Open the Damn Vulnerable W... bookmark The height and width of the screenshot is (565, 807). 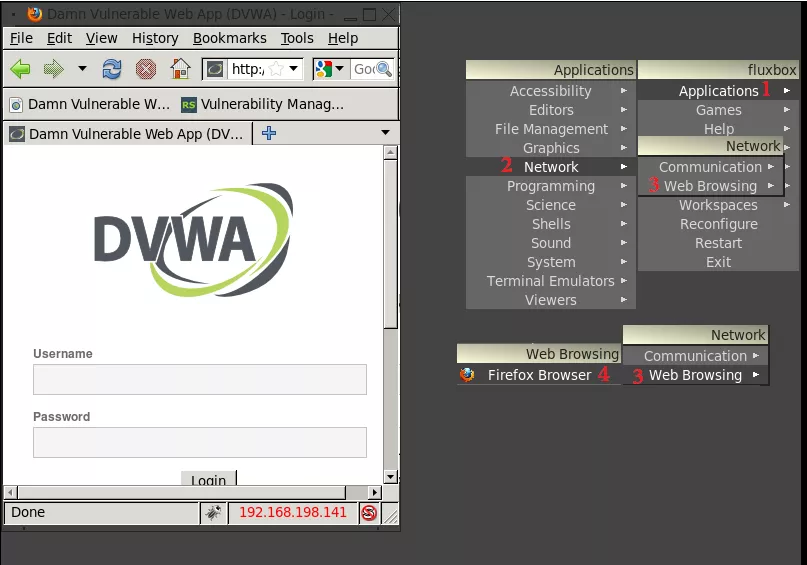[x=90, y=104]
